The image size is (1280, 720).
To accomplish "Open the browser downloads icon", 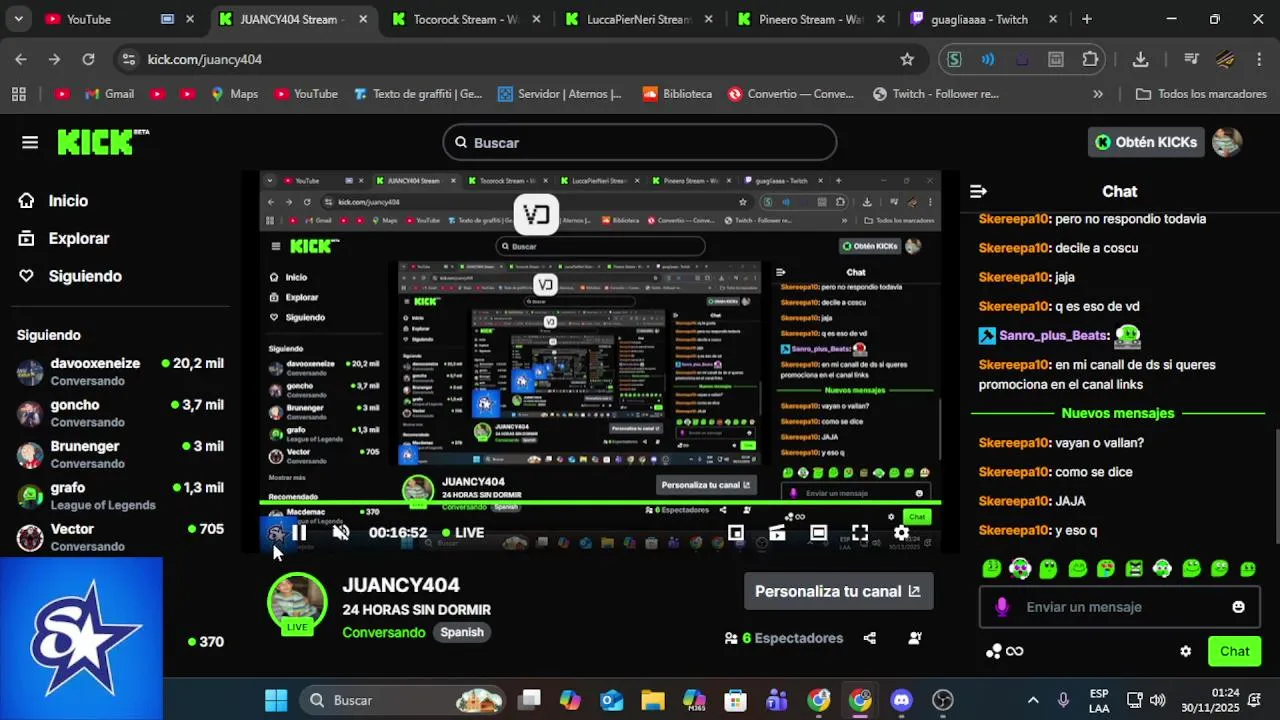I will 1140,59.
